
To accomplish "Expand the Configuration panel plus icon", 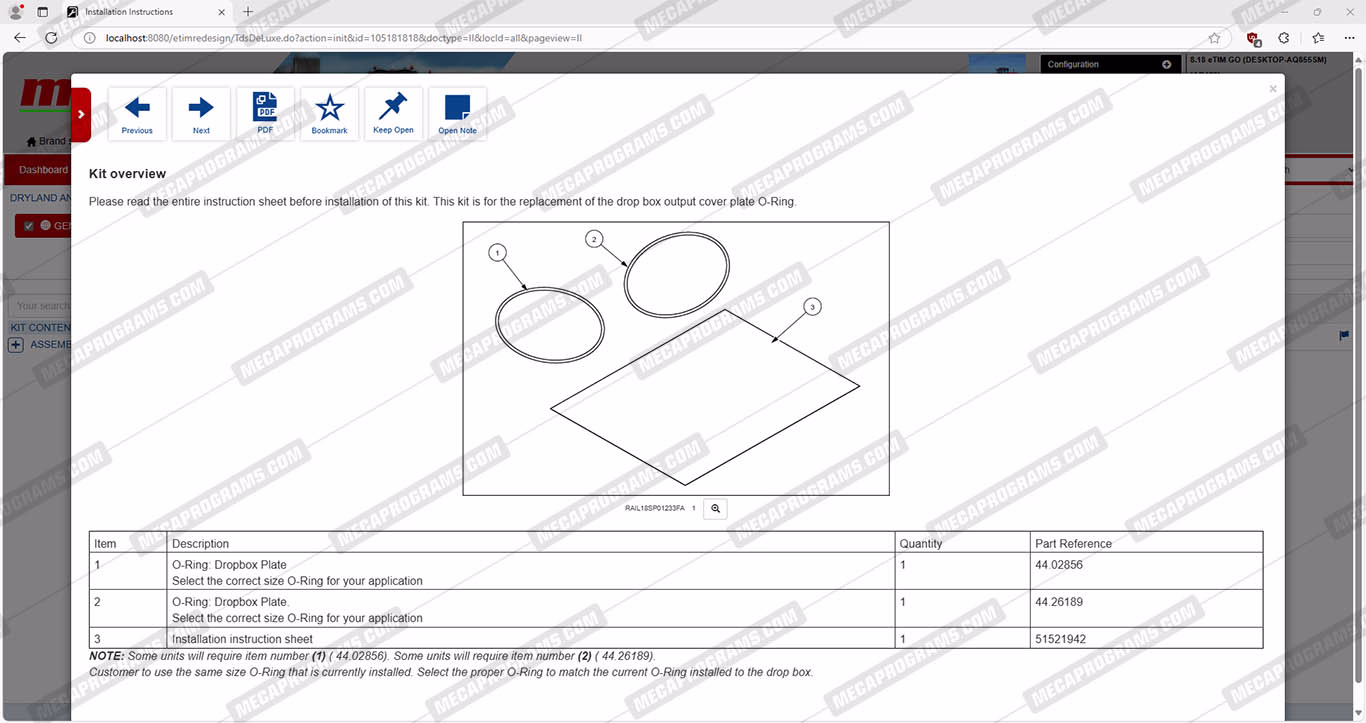I will pyautogui.click(x=1166, y=64).
